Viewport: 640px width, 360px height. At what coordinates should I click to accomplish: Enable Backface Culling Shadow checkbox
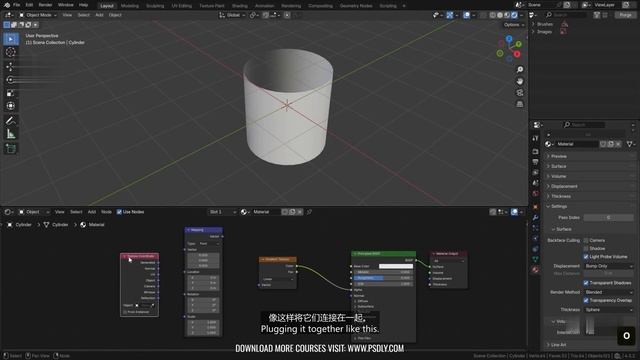tap(586, 249)
